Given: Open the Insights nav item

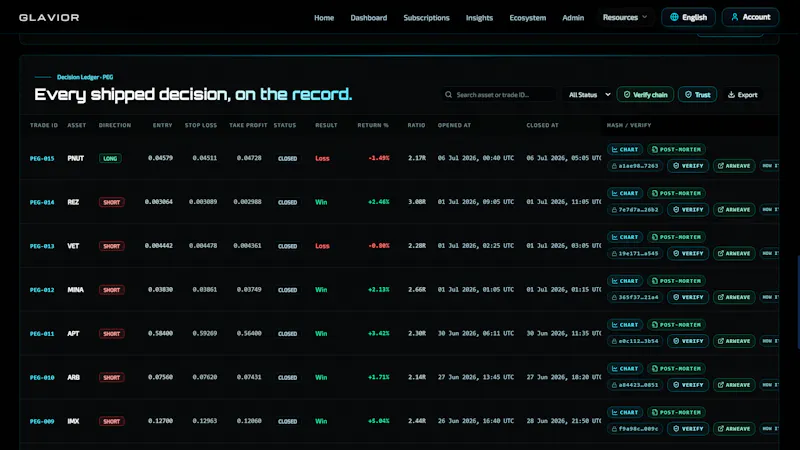Looking at the screenshot, I should [479, 18].
